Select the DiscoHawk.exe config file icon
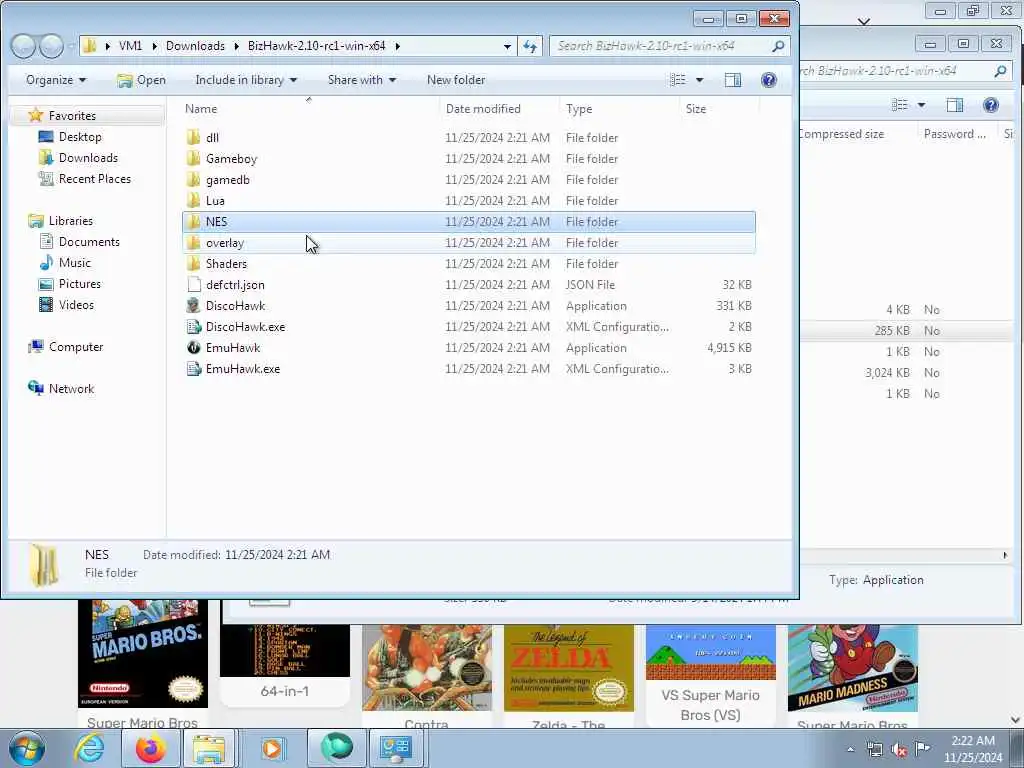1024x768 pixels. 193,327
